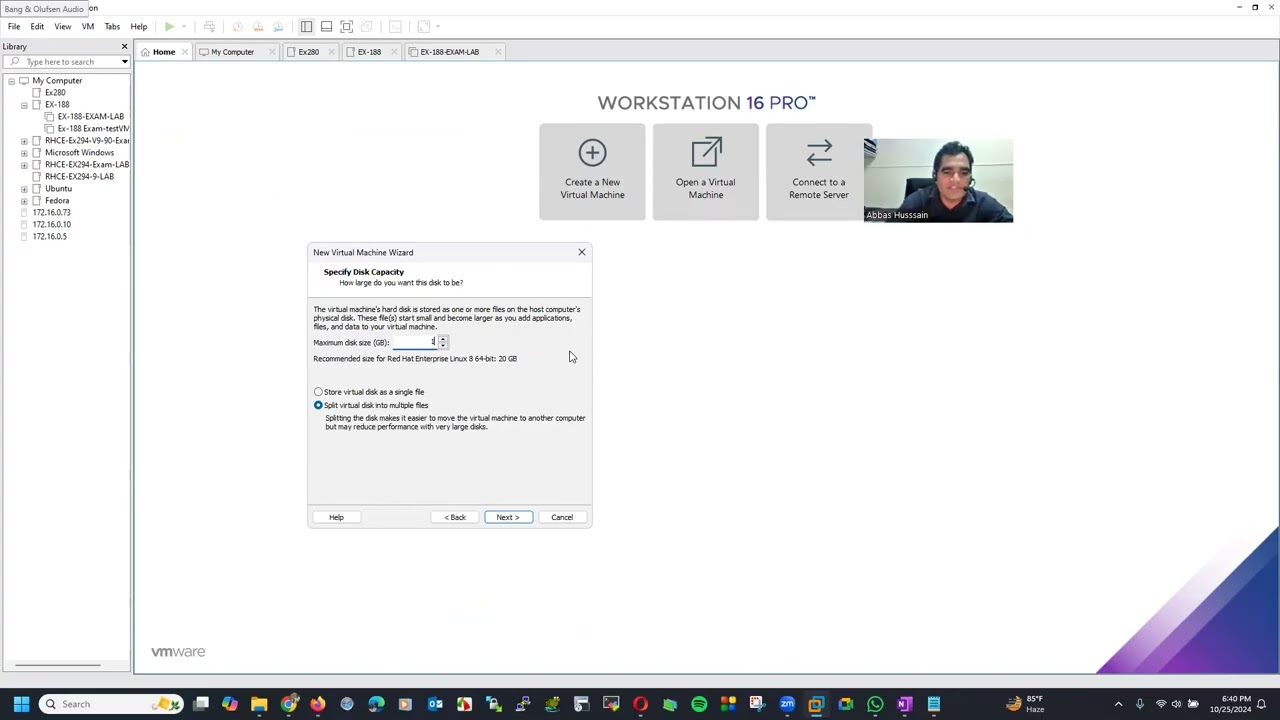Open OneNote from the taskbar

click(x=904, y=704)
